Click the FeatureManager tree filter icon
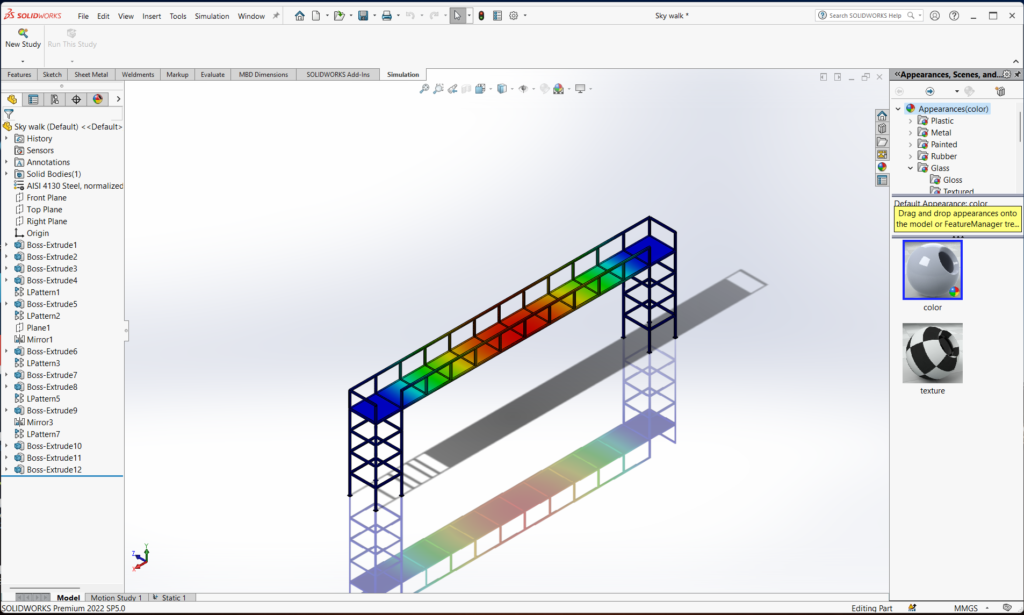 tap(9, 114)
